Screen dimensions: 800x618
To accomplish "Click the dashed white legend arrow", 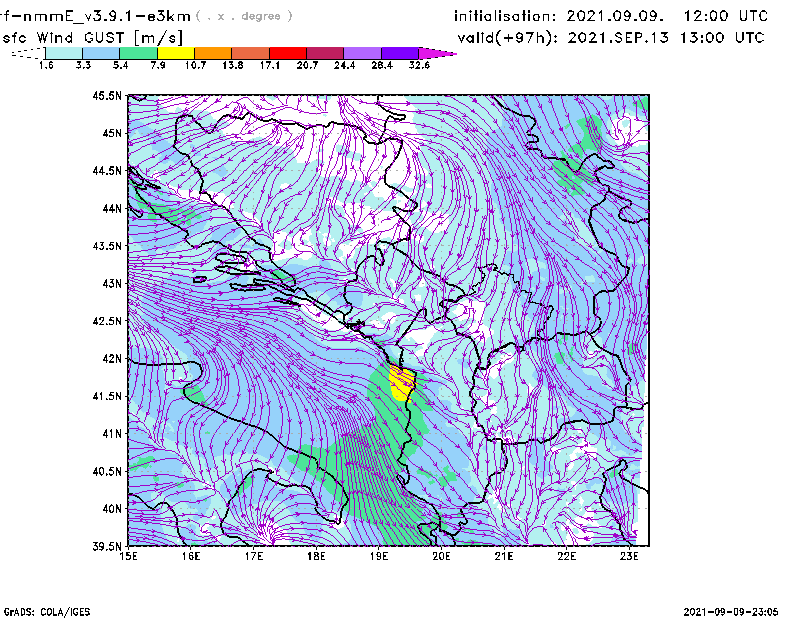I will click(28, 53).
